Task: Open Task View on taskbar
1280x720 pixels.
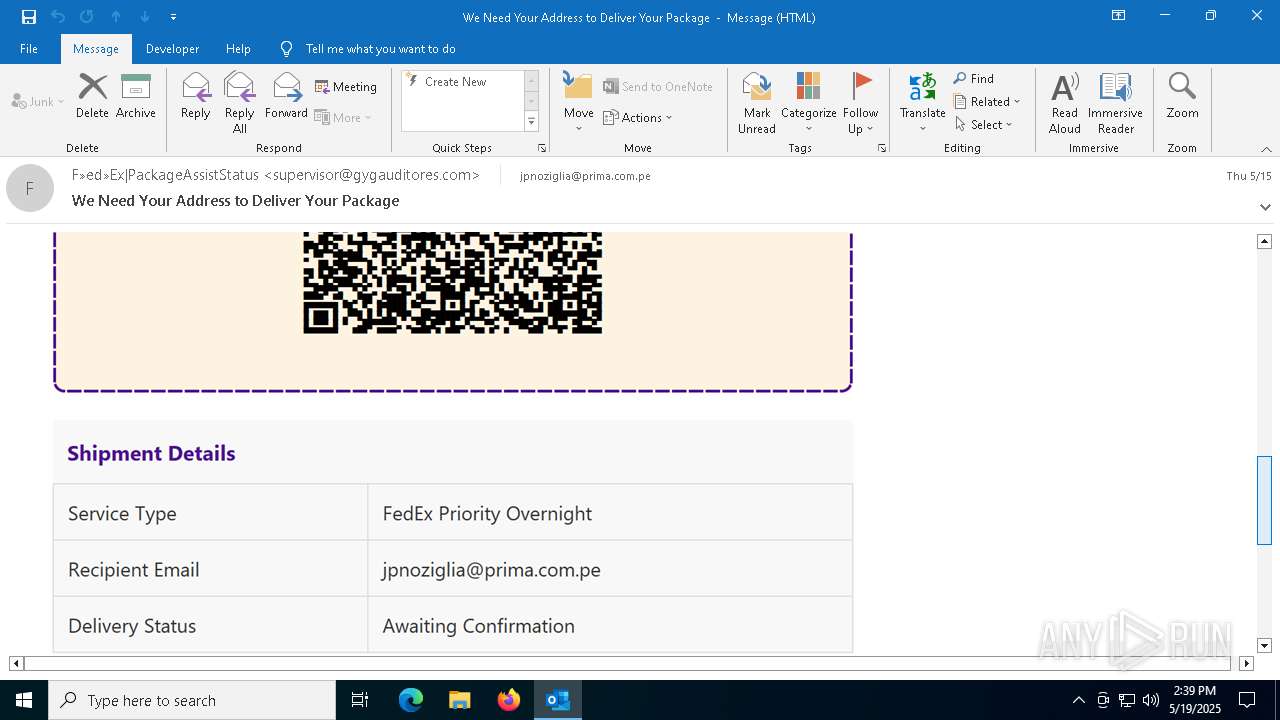Action: pyautogui.click(x=360, y=700)
